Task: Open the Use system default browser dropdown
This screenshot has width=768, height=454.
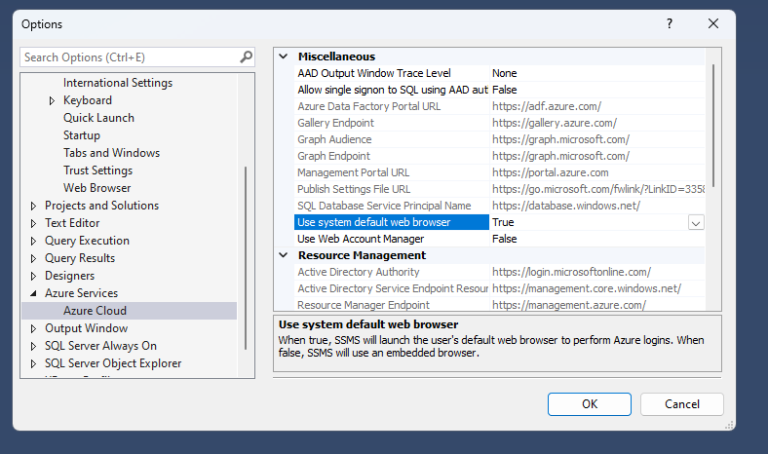Action: point(696,222)
